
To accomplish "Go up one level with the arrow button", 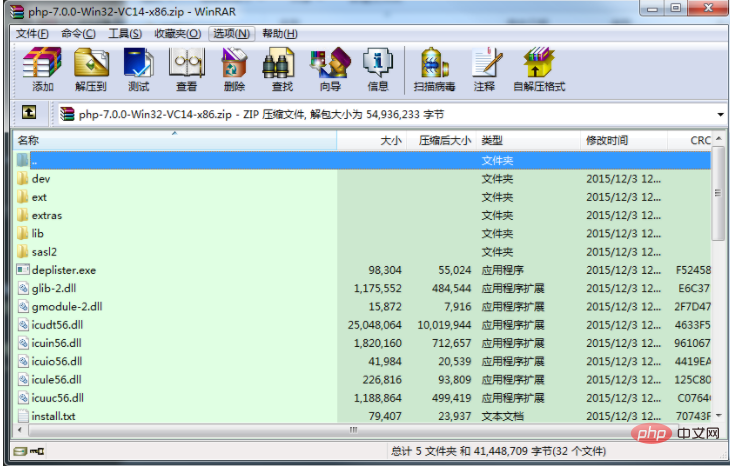I will click(29, 112).
